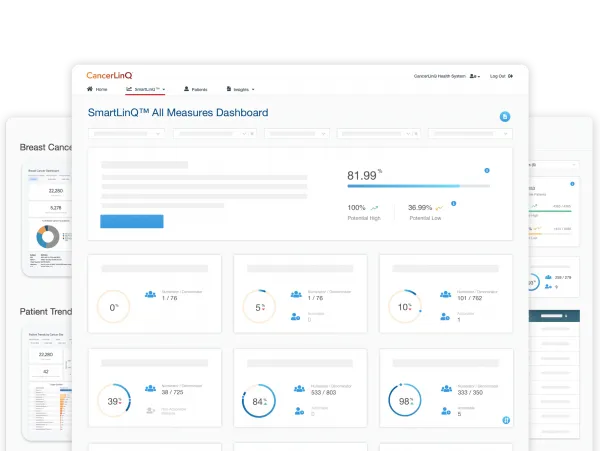Image resolution: width=600 pixels, height=451 pixels.
Task: Click the donut chart in Breast Cancer thumbnail
Action: (x=48, y=236)
